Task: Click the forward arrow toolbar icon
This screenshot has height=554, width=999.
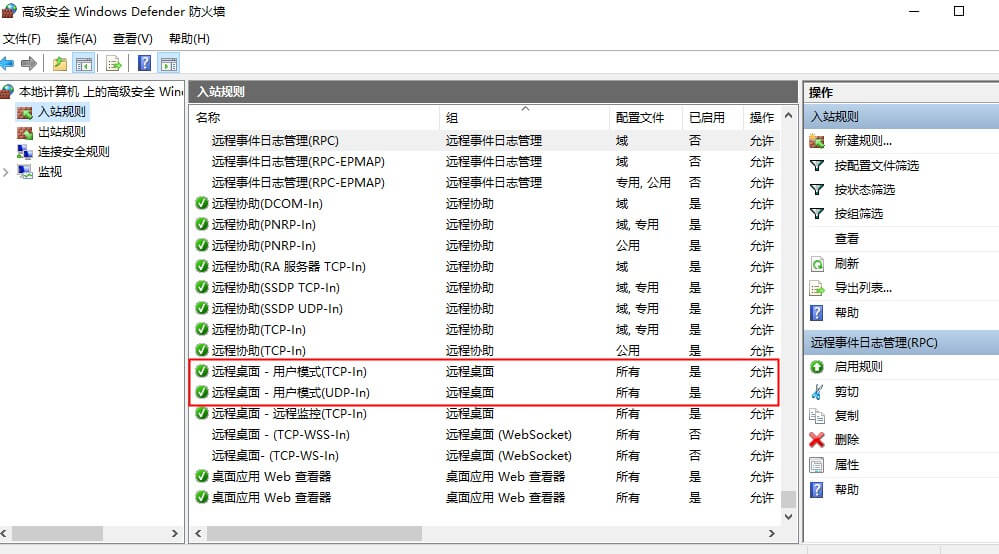Action: pyautogui.click(x=29, y=63)
